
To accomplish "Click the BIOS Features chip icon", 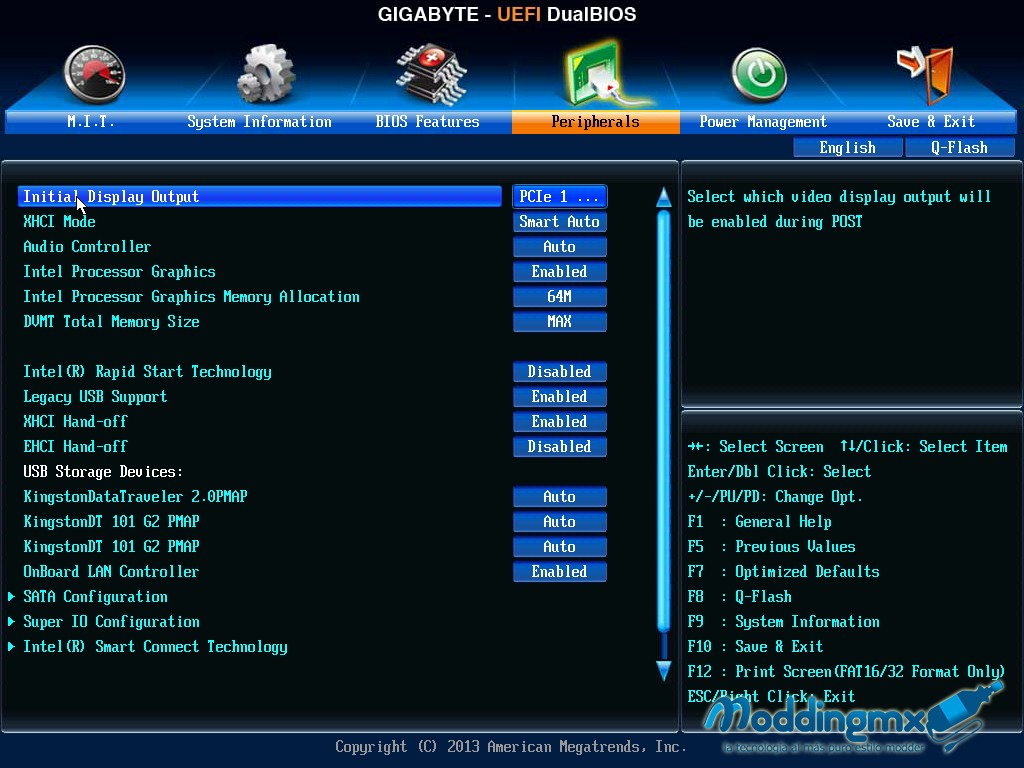I will coord(431,74).
